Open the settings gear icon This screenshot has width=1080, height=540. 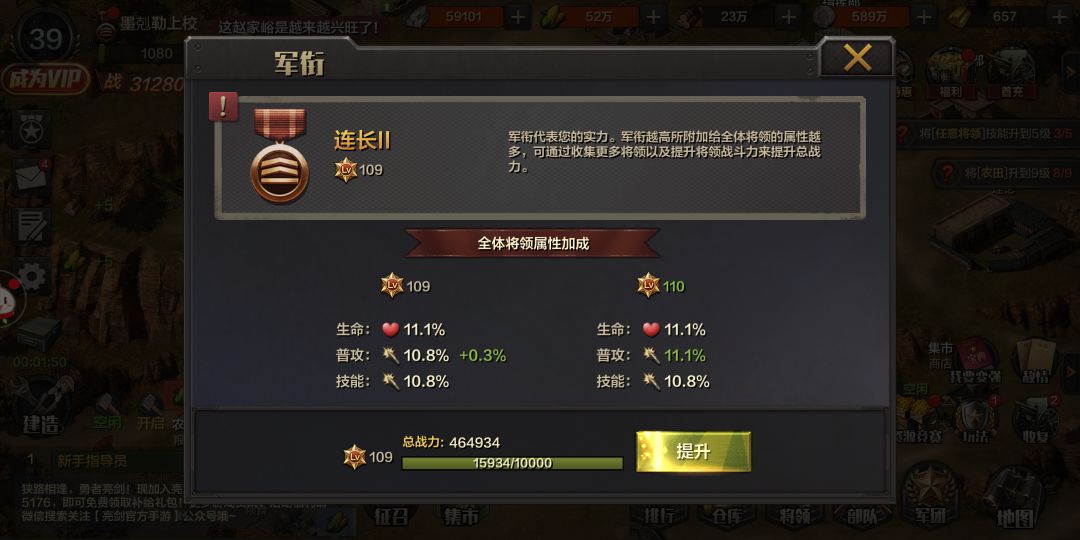[x=32, y=276]
